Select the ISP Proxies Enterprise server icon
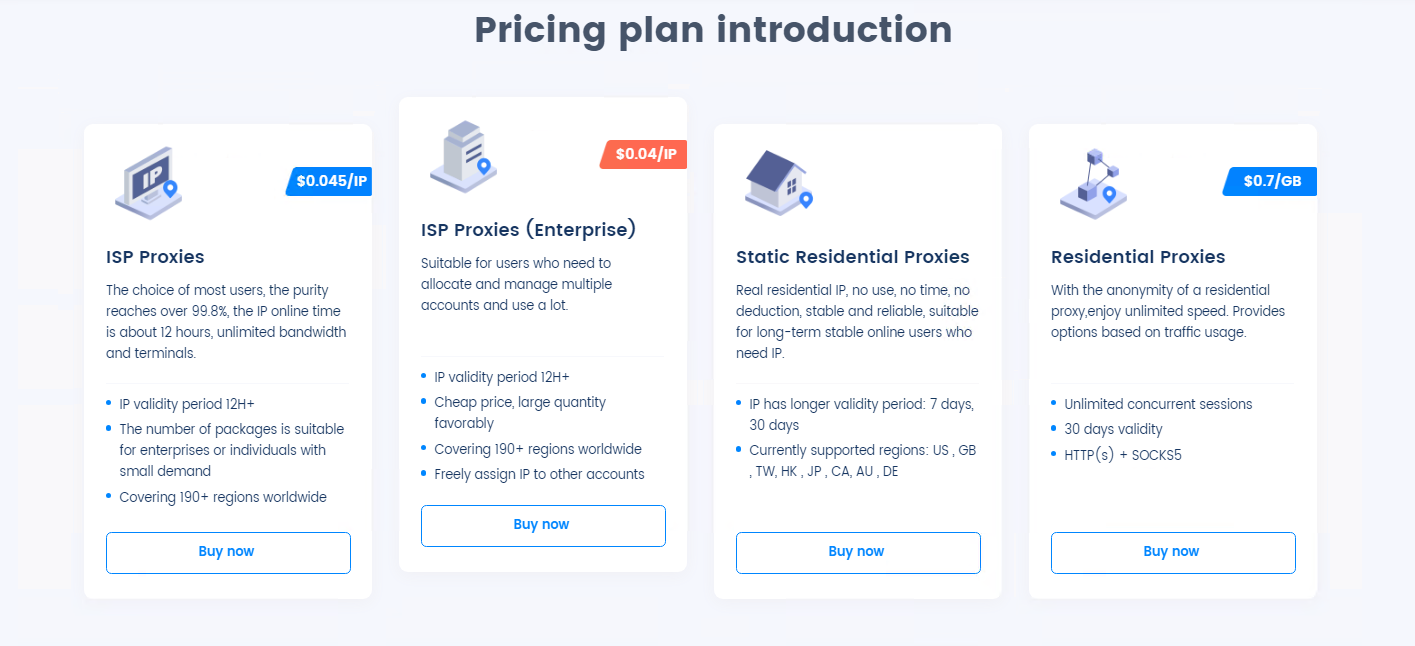This screenshot has width=1415, height=646. (463, 155)
